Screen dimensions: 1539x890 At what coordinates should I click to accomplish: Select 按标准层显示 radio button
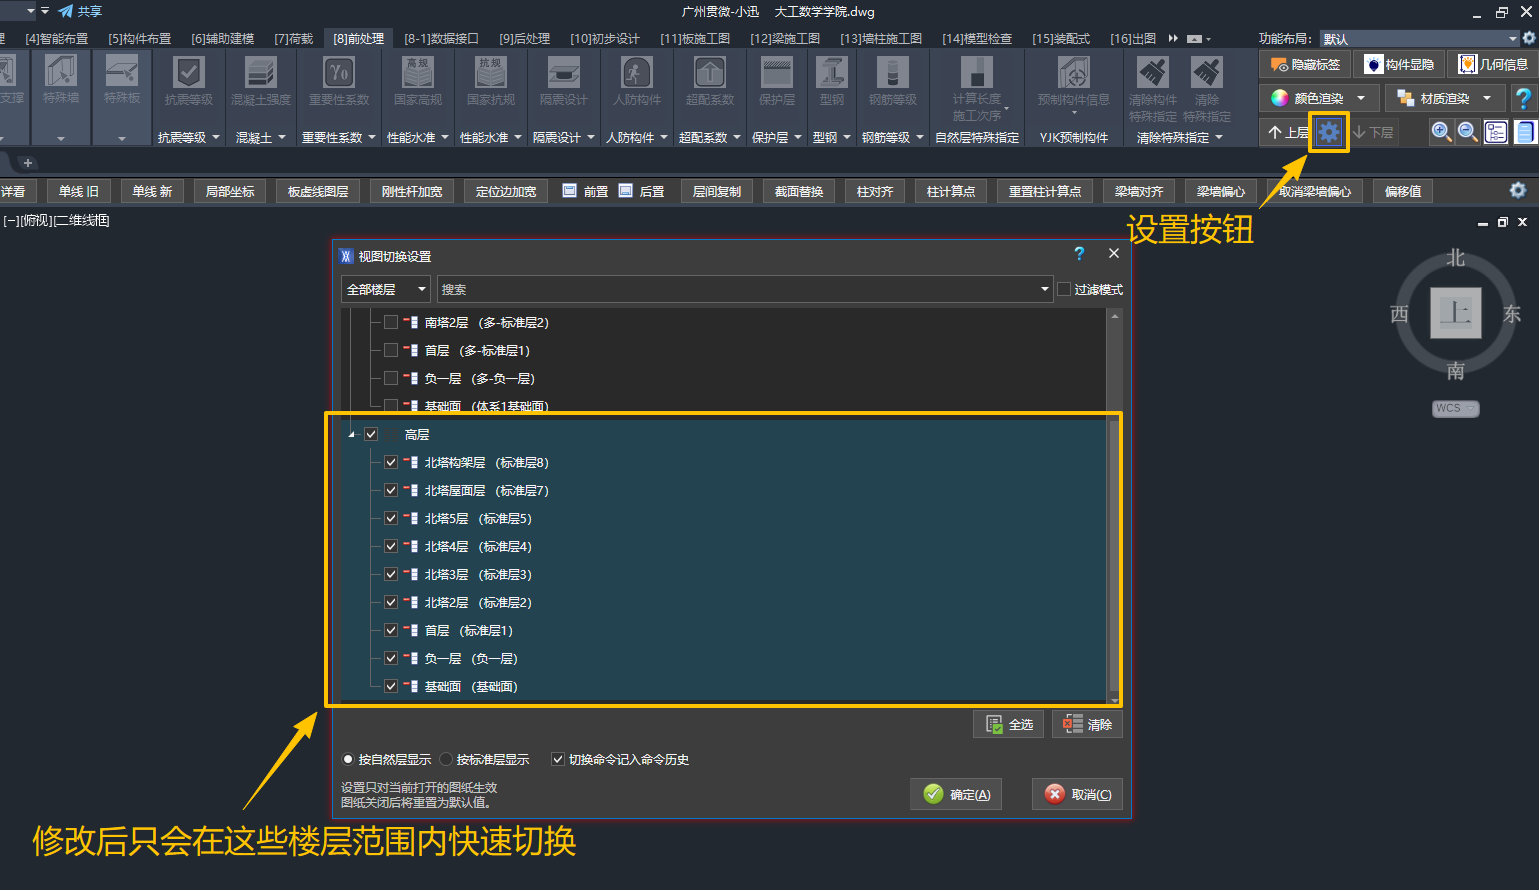click(447, 759)
